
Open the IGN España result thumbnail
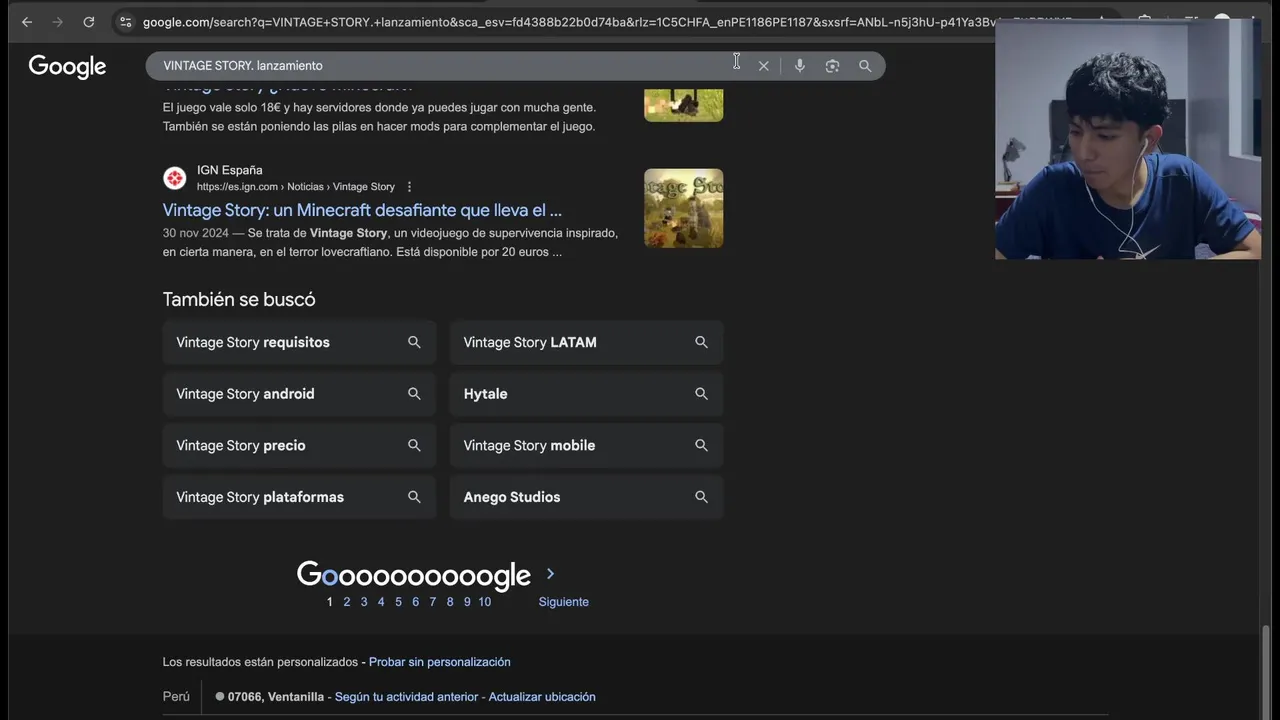(x=683, y=208)
